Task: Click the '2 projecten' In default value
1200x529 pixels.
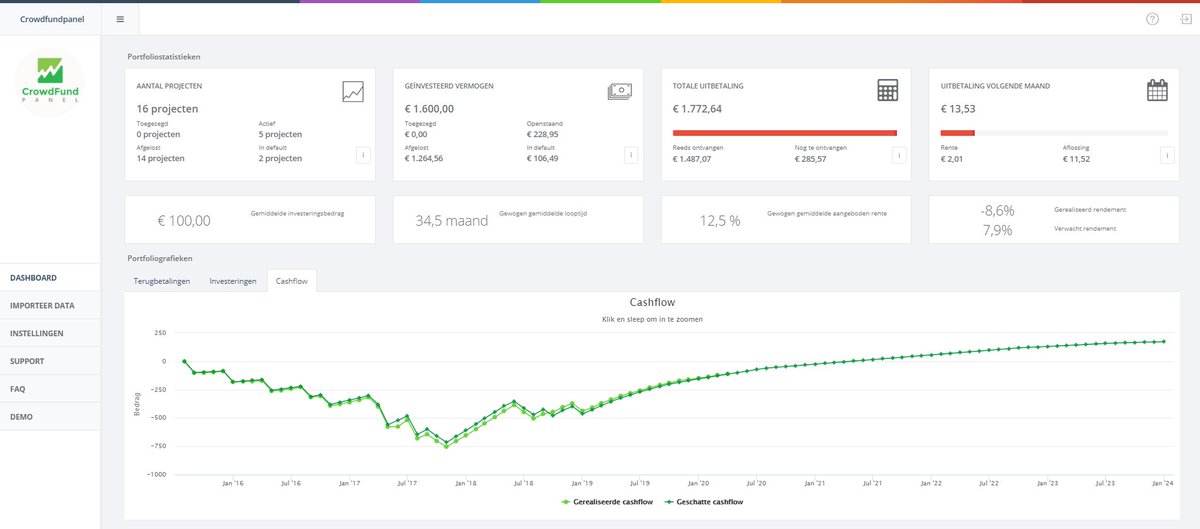Action: click(280, 158)
